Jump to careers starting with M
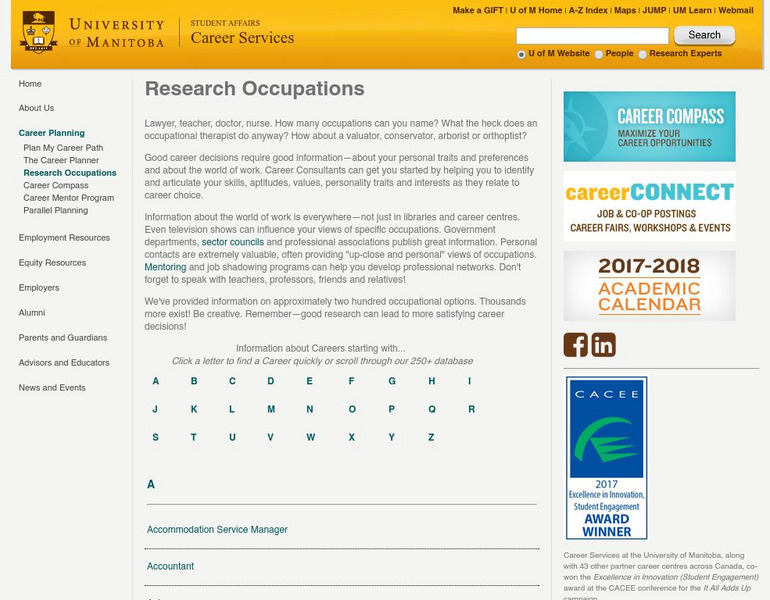Screen dimensions: 770x600 [271, 409]
